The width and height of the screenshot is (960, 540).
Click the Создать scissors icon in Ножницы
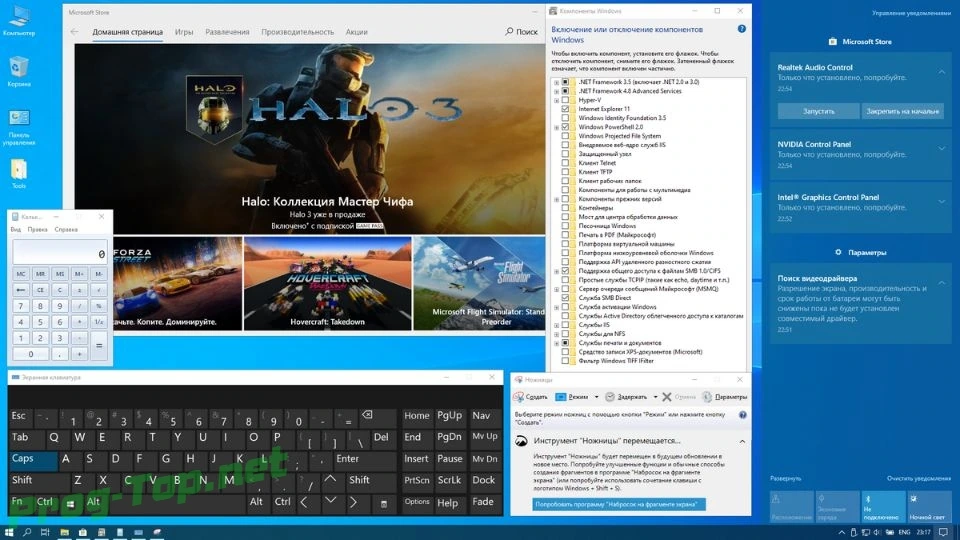[x=519, y=397]
